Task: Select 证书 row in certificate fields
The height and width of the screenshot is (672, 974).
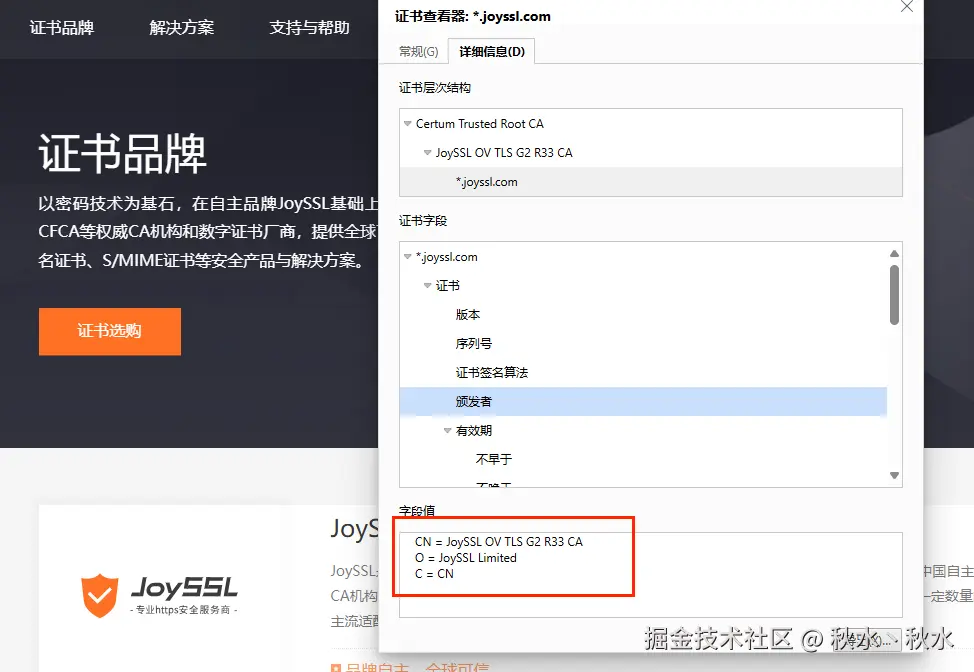Action: 447,286
